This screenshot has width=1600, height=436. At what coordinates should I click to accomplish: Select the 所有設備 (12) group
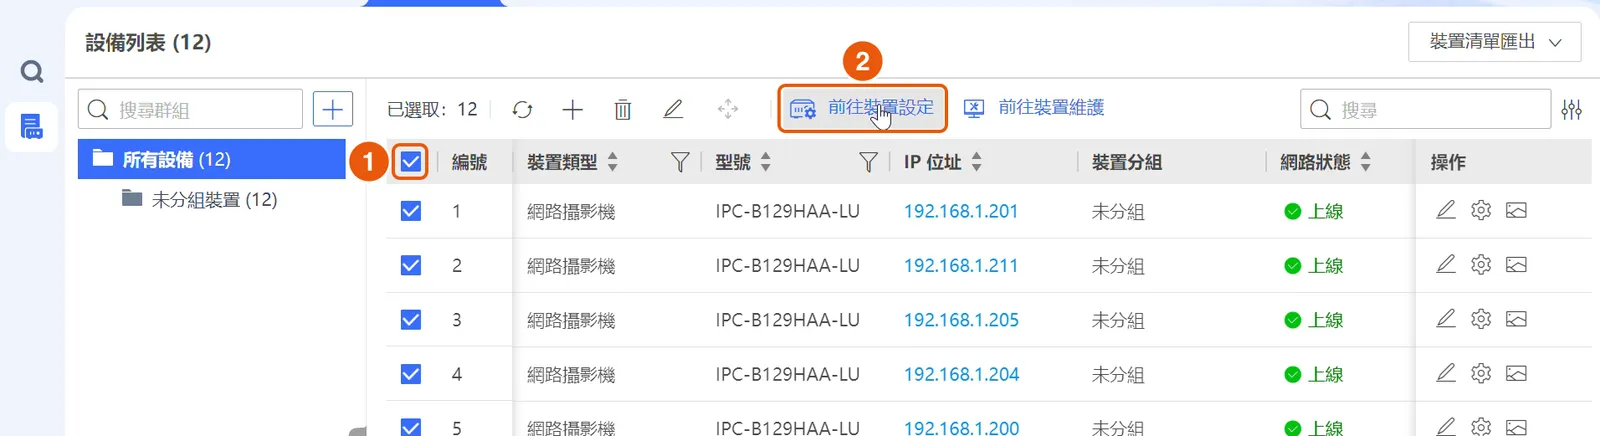(x=212, y=159)
